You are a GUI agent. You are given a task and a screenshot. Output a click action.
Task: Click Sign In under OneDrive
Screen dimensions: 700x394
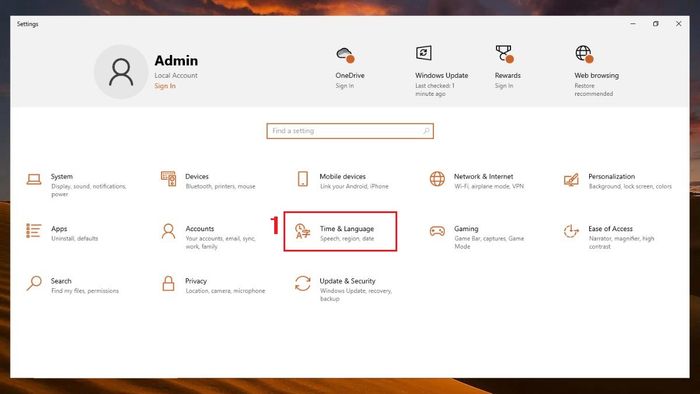click(x=345, y=86)
